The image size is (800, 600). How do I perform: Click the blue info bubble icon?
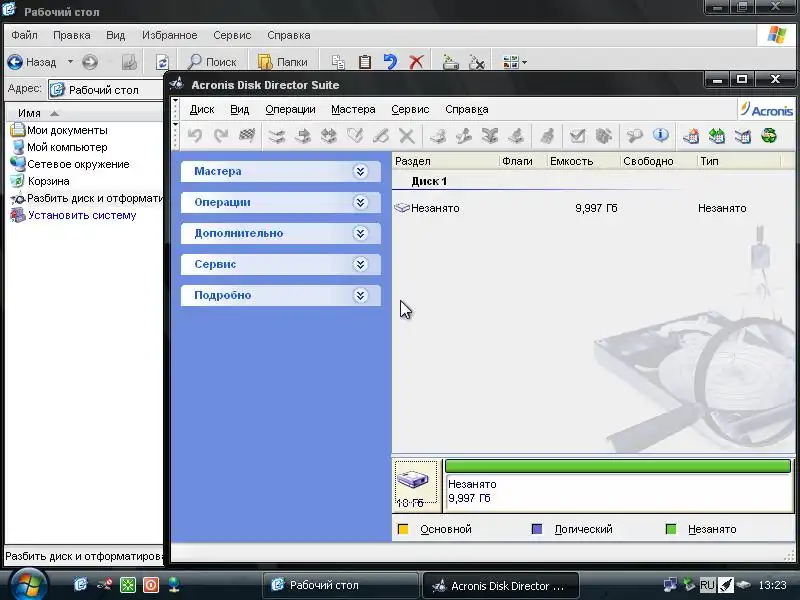(661, 136)
